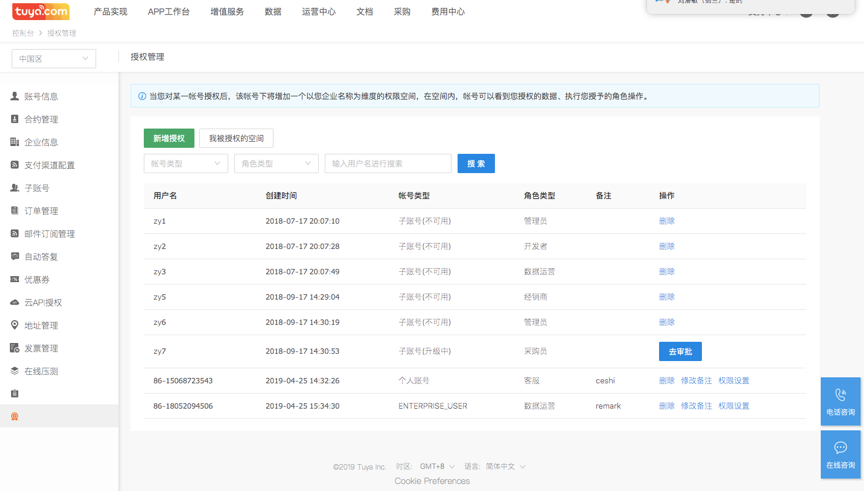Click 删除 for zy3 row

point(667,272)
